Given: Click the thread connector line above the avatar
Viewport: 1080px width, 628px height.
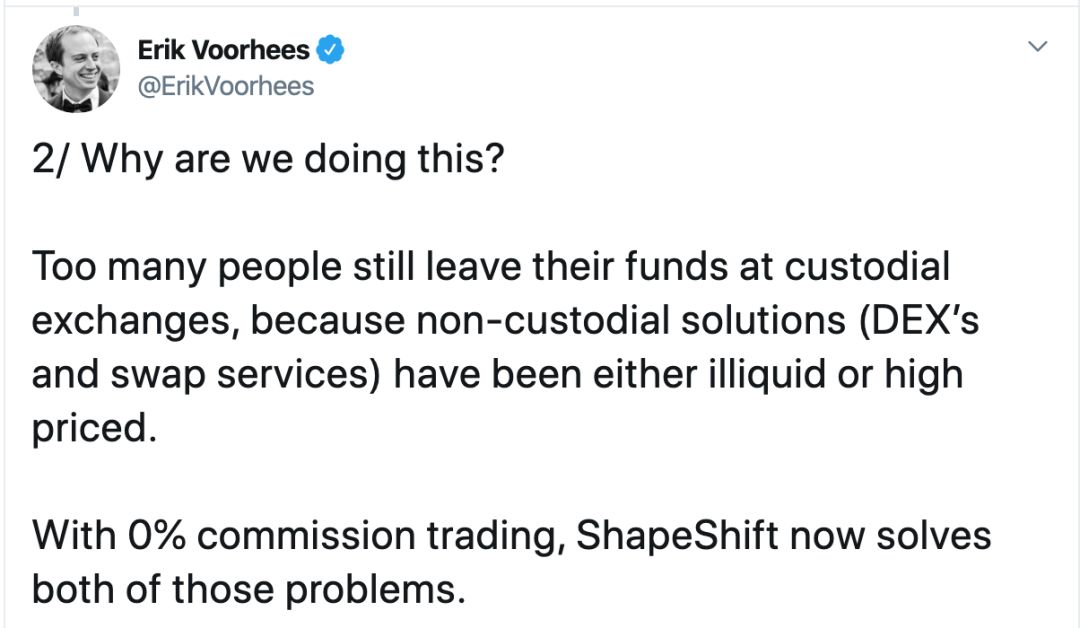Looking at the screenshot, I should (x=76, y=11).
